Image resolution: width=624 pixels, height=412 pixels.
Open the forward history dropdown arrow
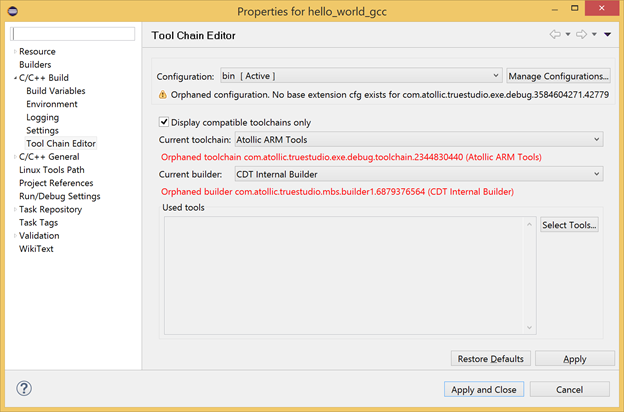pyautogui.click(x=594, y=35)
